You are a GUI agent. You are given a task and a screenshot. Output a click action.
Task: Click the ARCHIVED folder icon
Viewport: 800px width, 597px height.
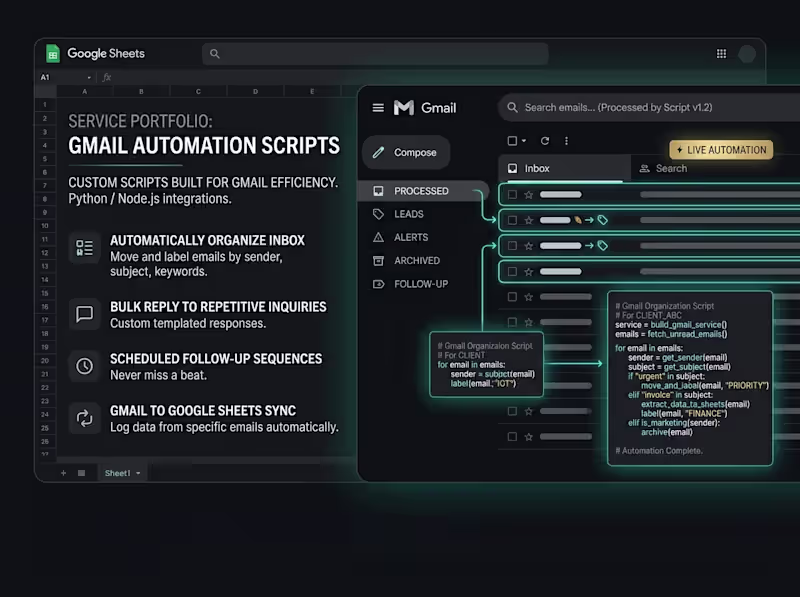377,260
